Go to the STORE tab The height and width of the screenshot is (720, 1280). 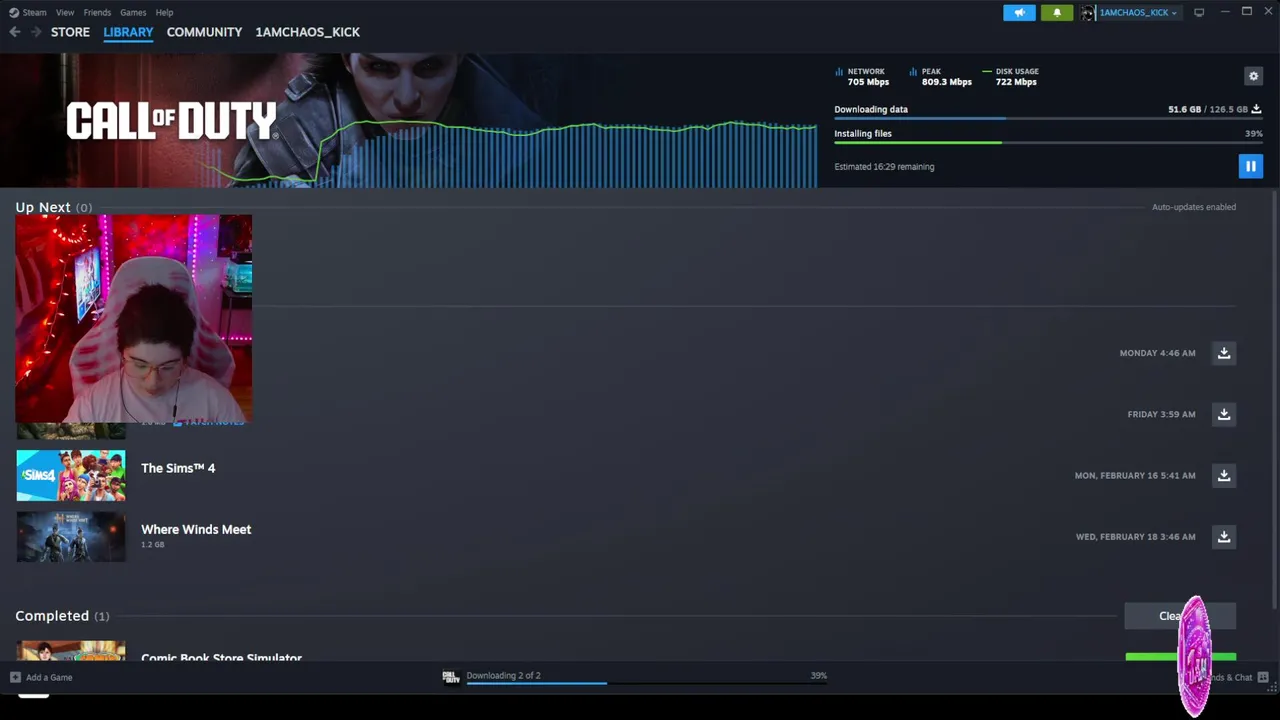tap(70, 32)
